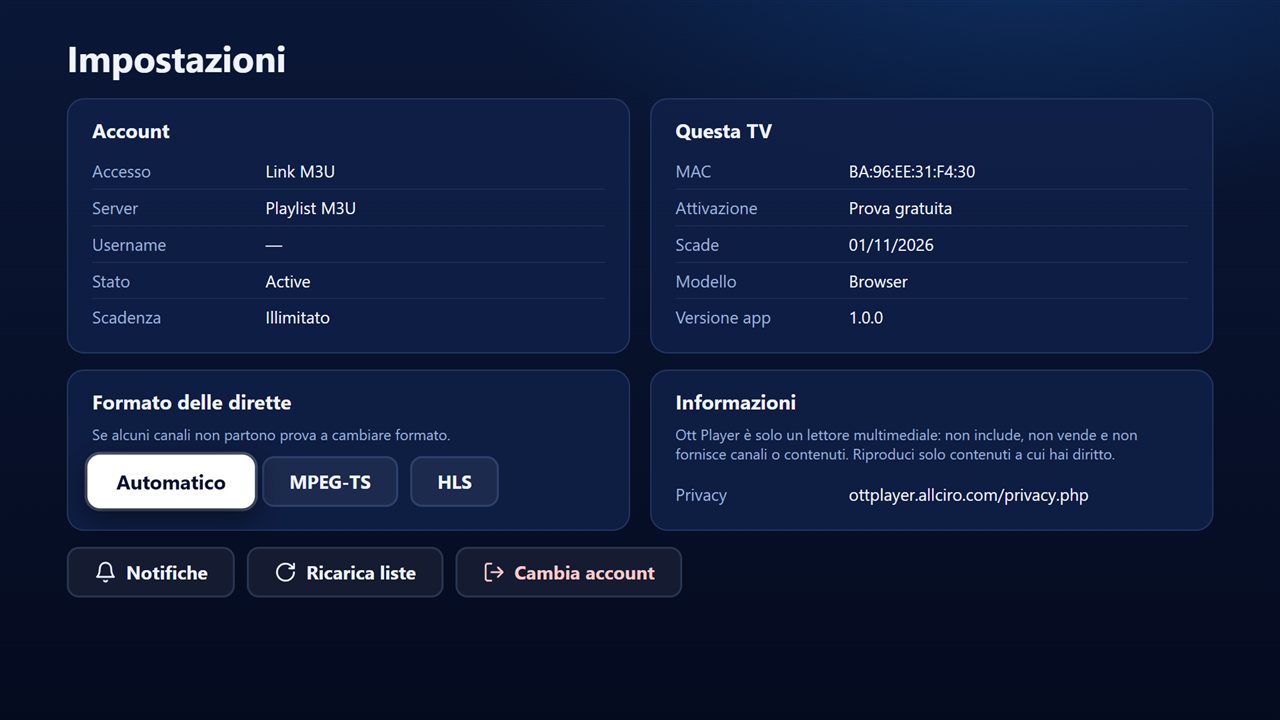Click the Scade date 01/11/2026
Image resolution: width=1280 pixels, height=720 pixels.
click(891, 245)
